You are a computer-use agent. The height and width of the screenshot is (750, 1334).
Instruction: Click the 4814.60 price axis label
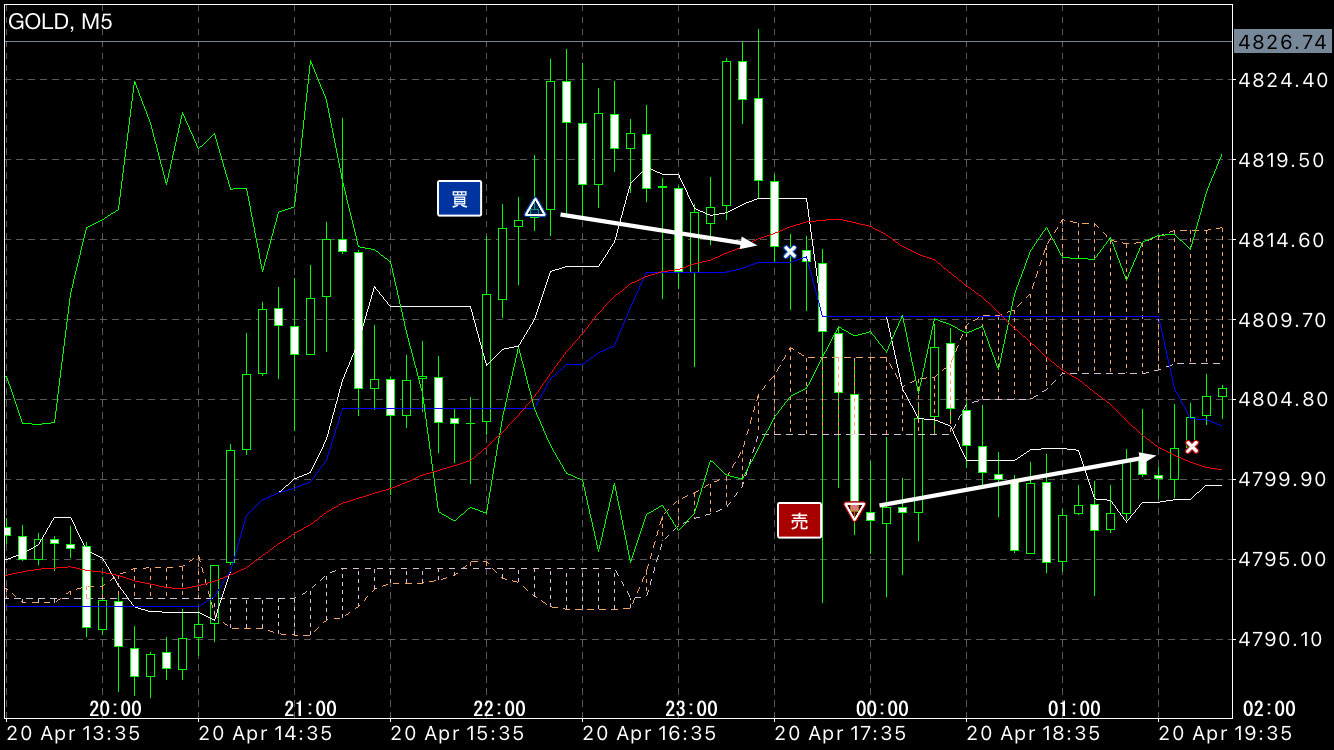[x=1281, y=240]
